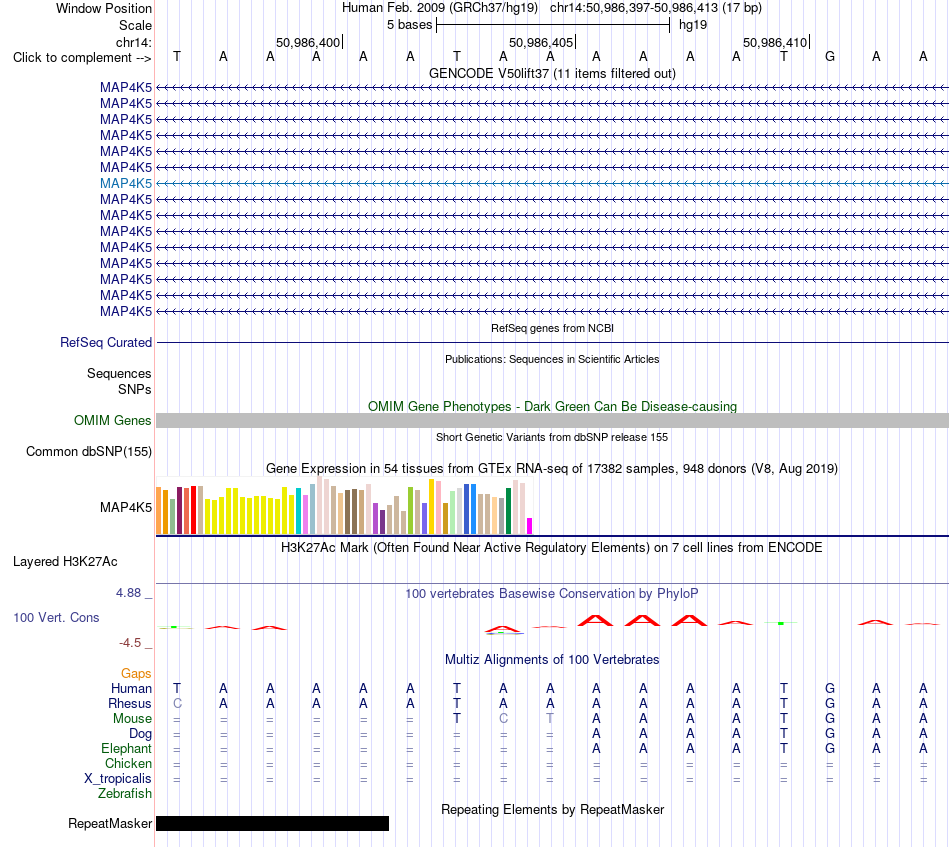Click the gray OMIM Genes bar
The width and height of the screenshot is (950, 847).
552,420
